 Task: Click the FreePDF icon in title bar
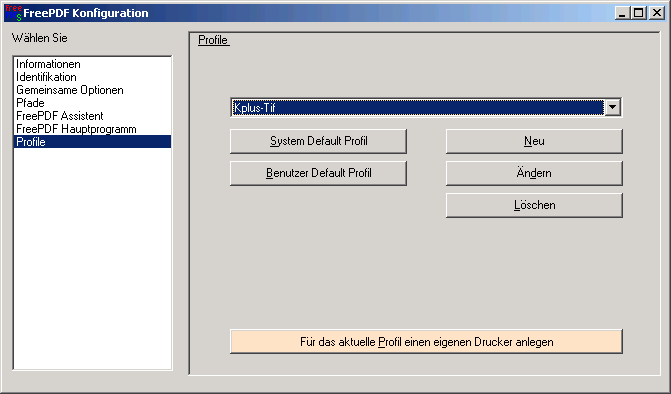(x=13, y=13)
